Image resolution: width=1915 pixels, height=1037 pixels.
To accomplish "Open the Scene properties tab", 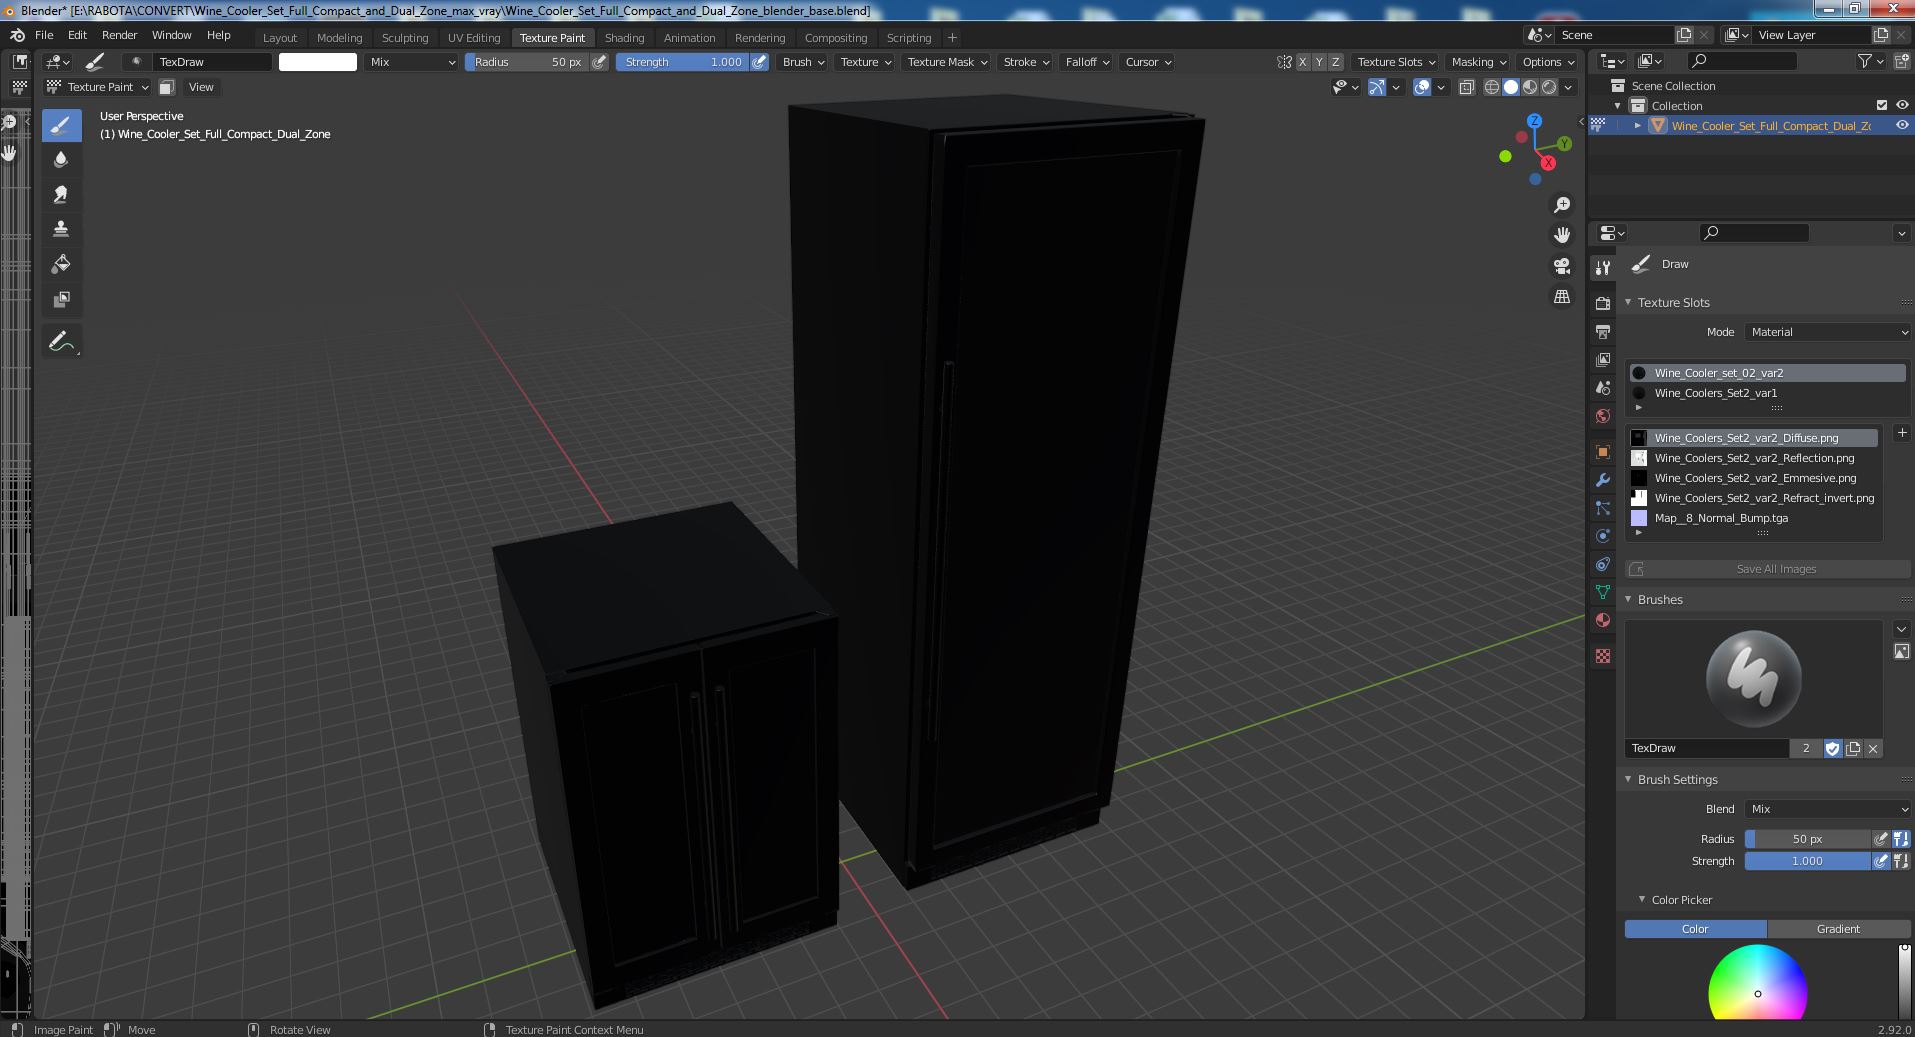I will pos(1603,387).
